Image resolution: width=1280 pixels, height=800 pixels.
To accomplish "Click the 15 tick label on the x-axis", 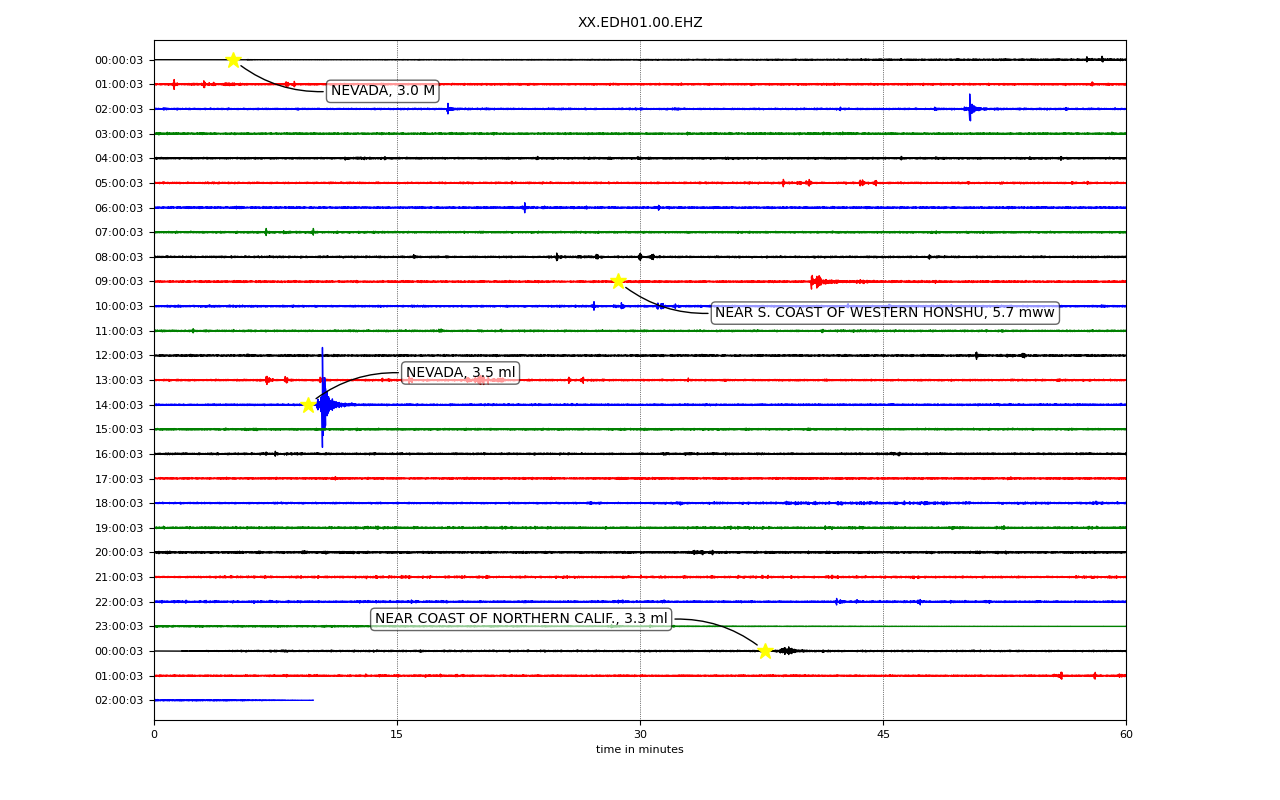I will coord(397,735).
